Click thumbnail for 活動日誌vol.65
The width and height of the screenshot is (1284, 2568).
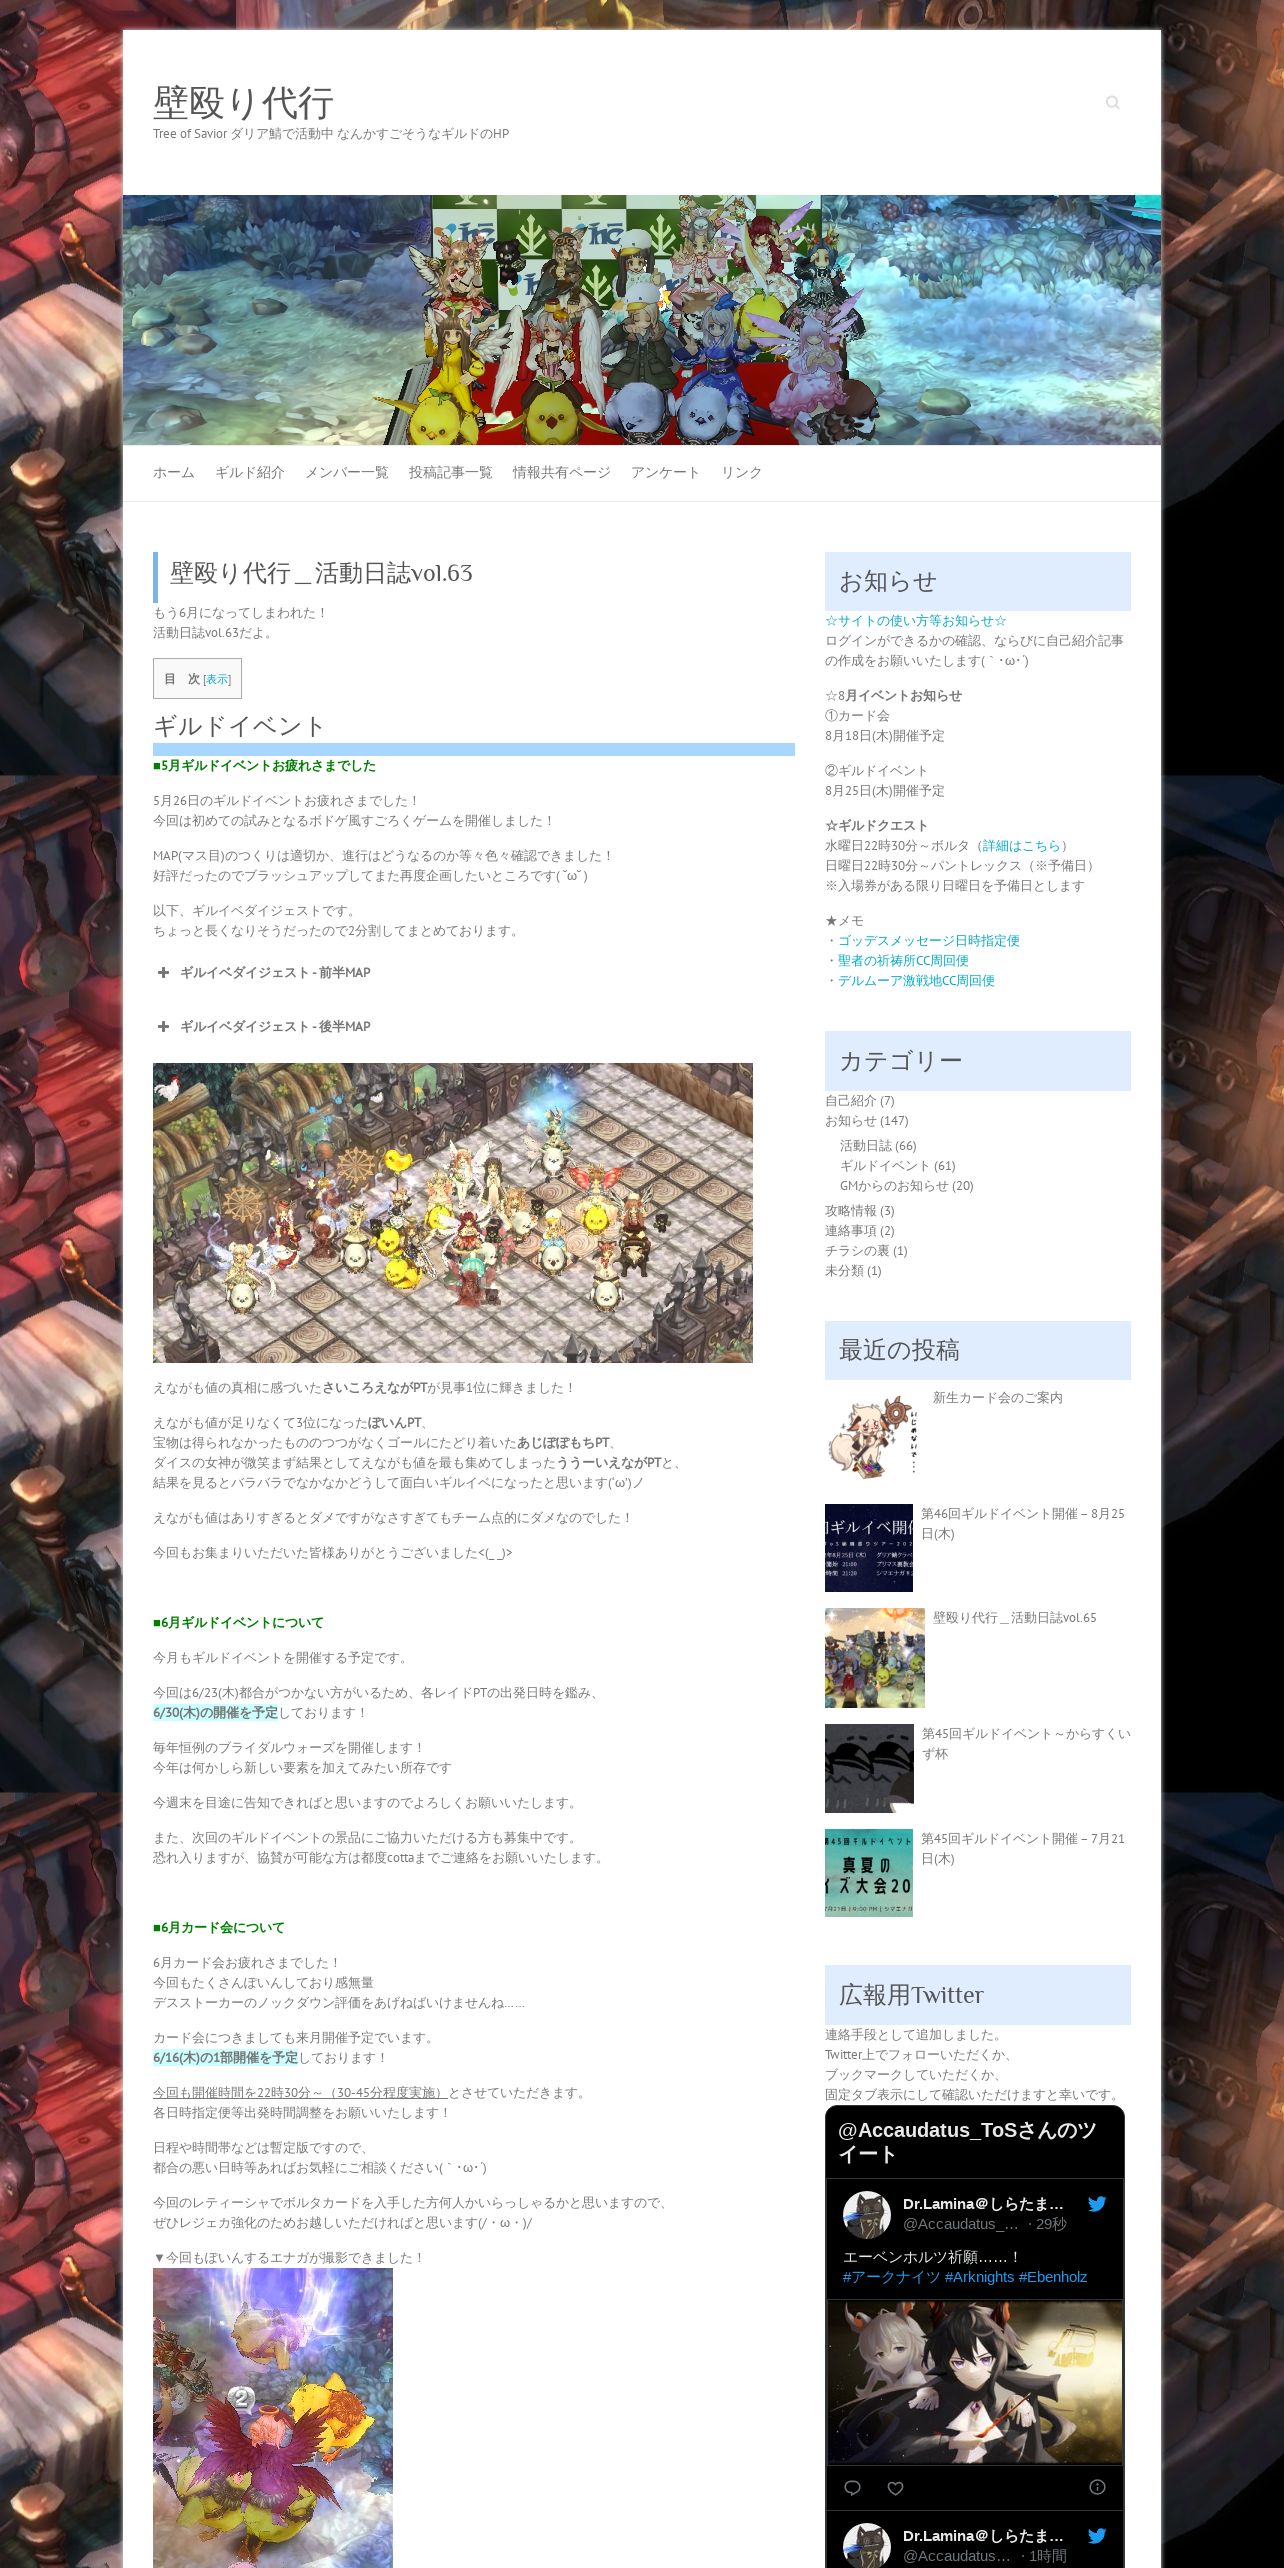click(x=875, y=1658)
